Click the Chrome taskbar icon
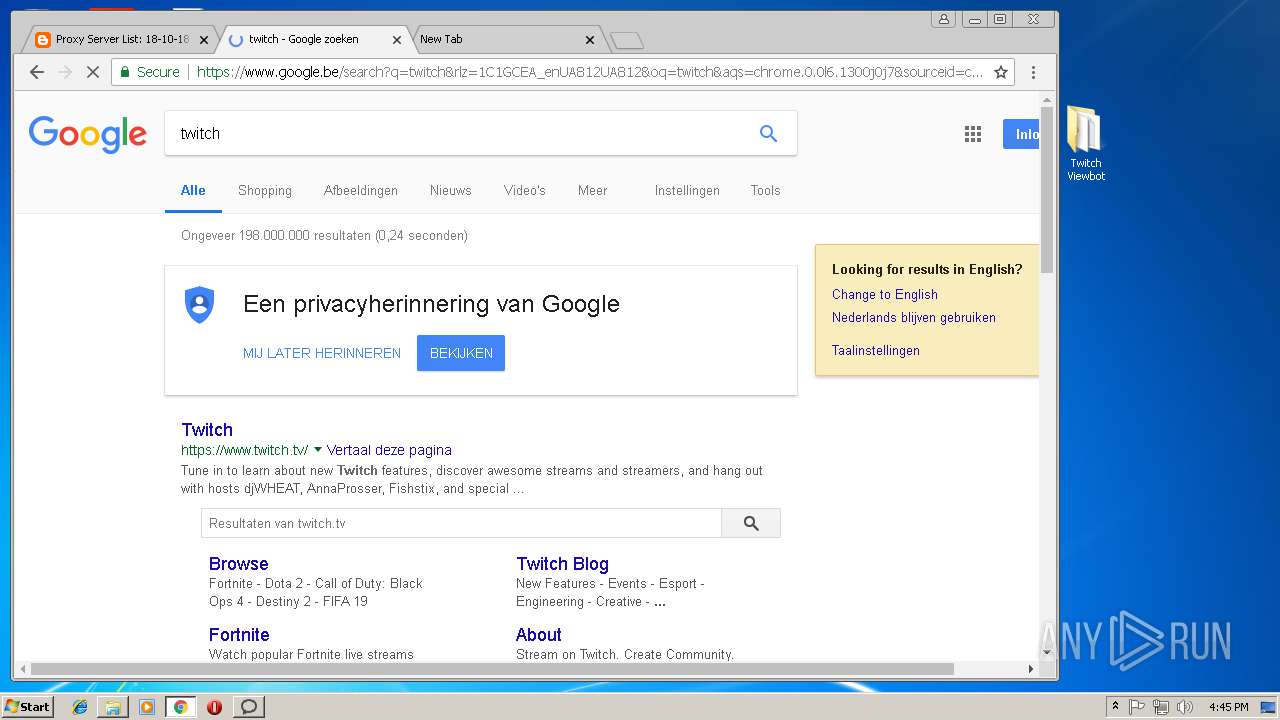 tap(180, 707)
